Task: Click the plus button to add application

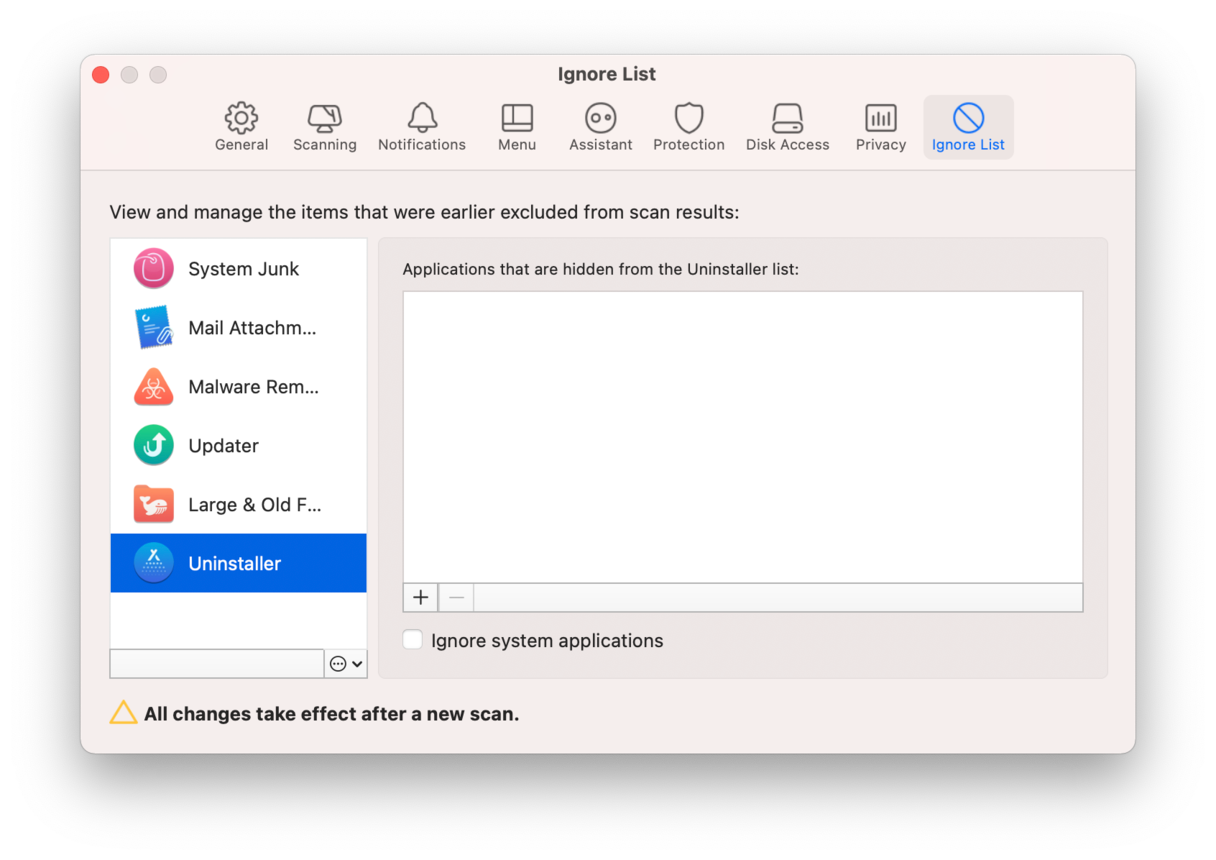Action: click(x=421, y=597)
